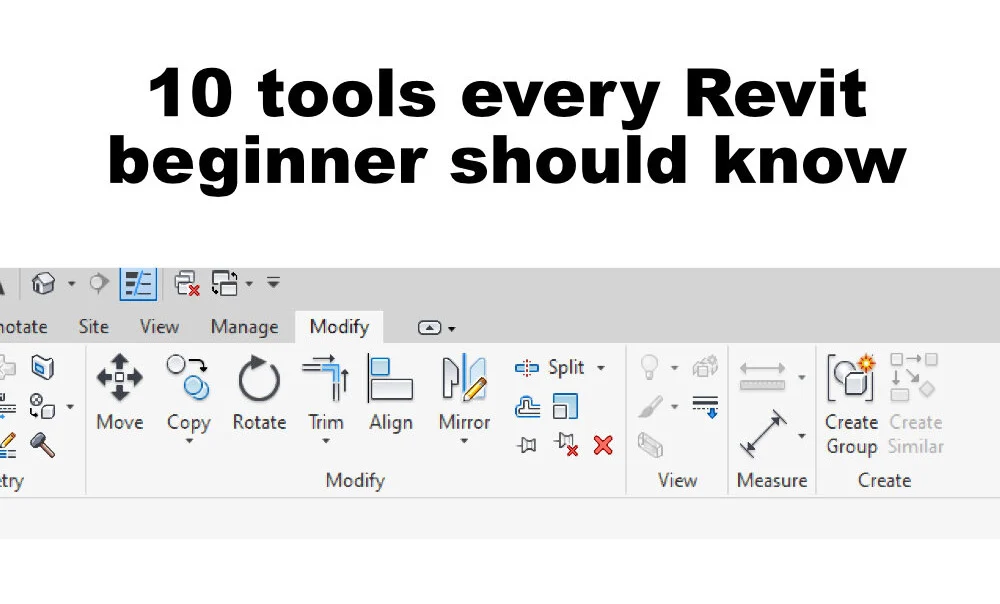
Task: Open the Split dropdown arrow
Action: [x=601, y=368]
